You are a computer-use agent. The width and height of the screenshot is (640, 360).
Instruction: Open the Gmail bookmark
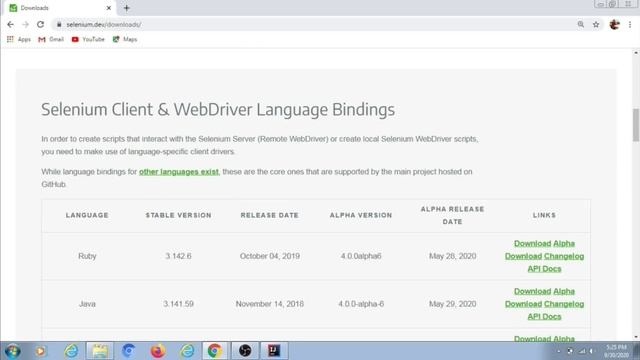click(x=51, y=39)
